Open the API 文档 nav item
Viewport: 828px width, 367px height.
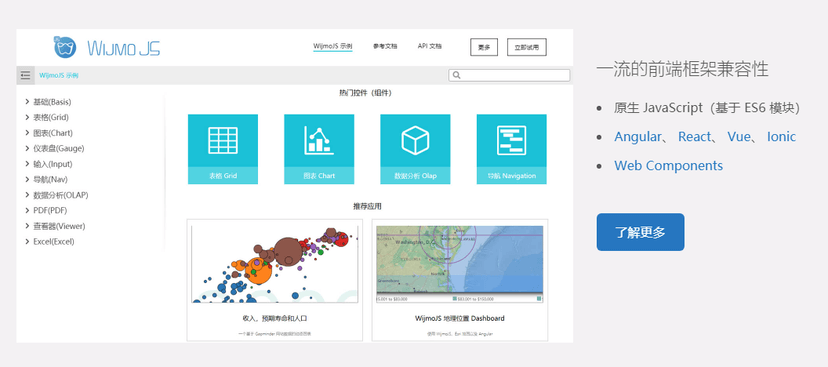[429, 46]
